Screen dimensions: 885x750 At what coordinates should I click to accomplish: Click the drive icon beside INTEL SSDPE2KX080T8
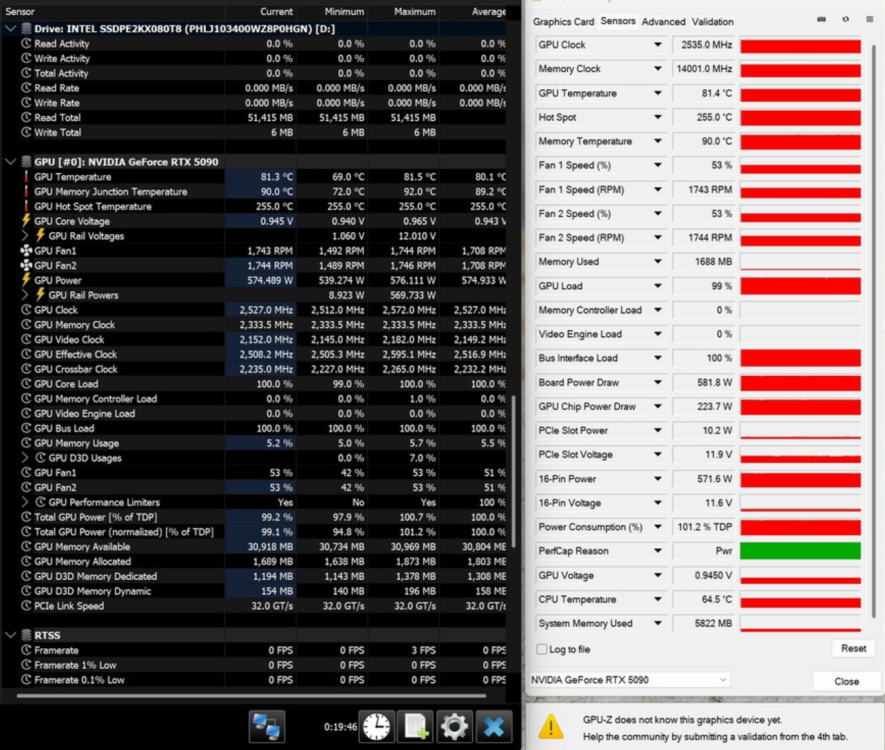[26, 28]
